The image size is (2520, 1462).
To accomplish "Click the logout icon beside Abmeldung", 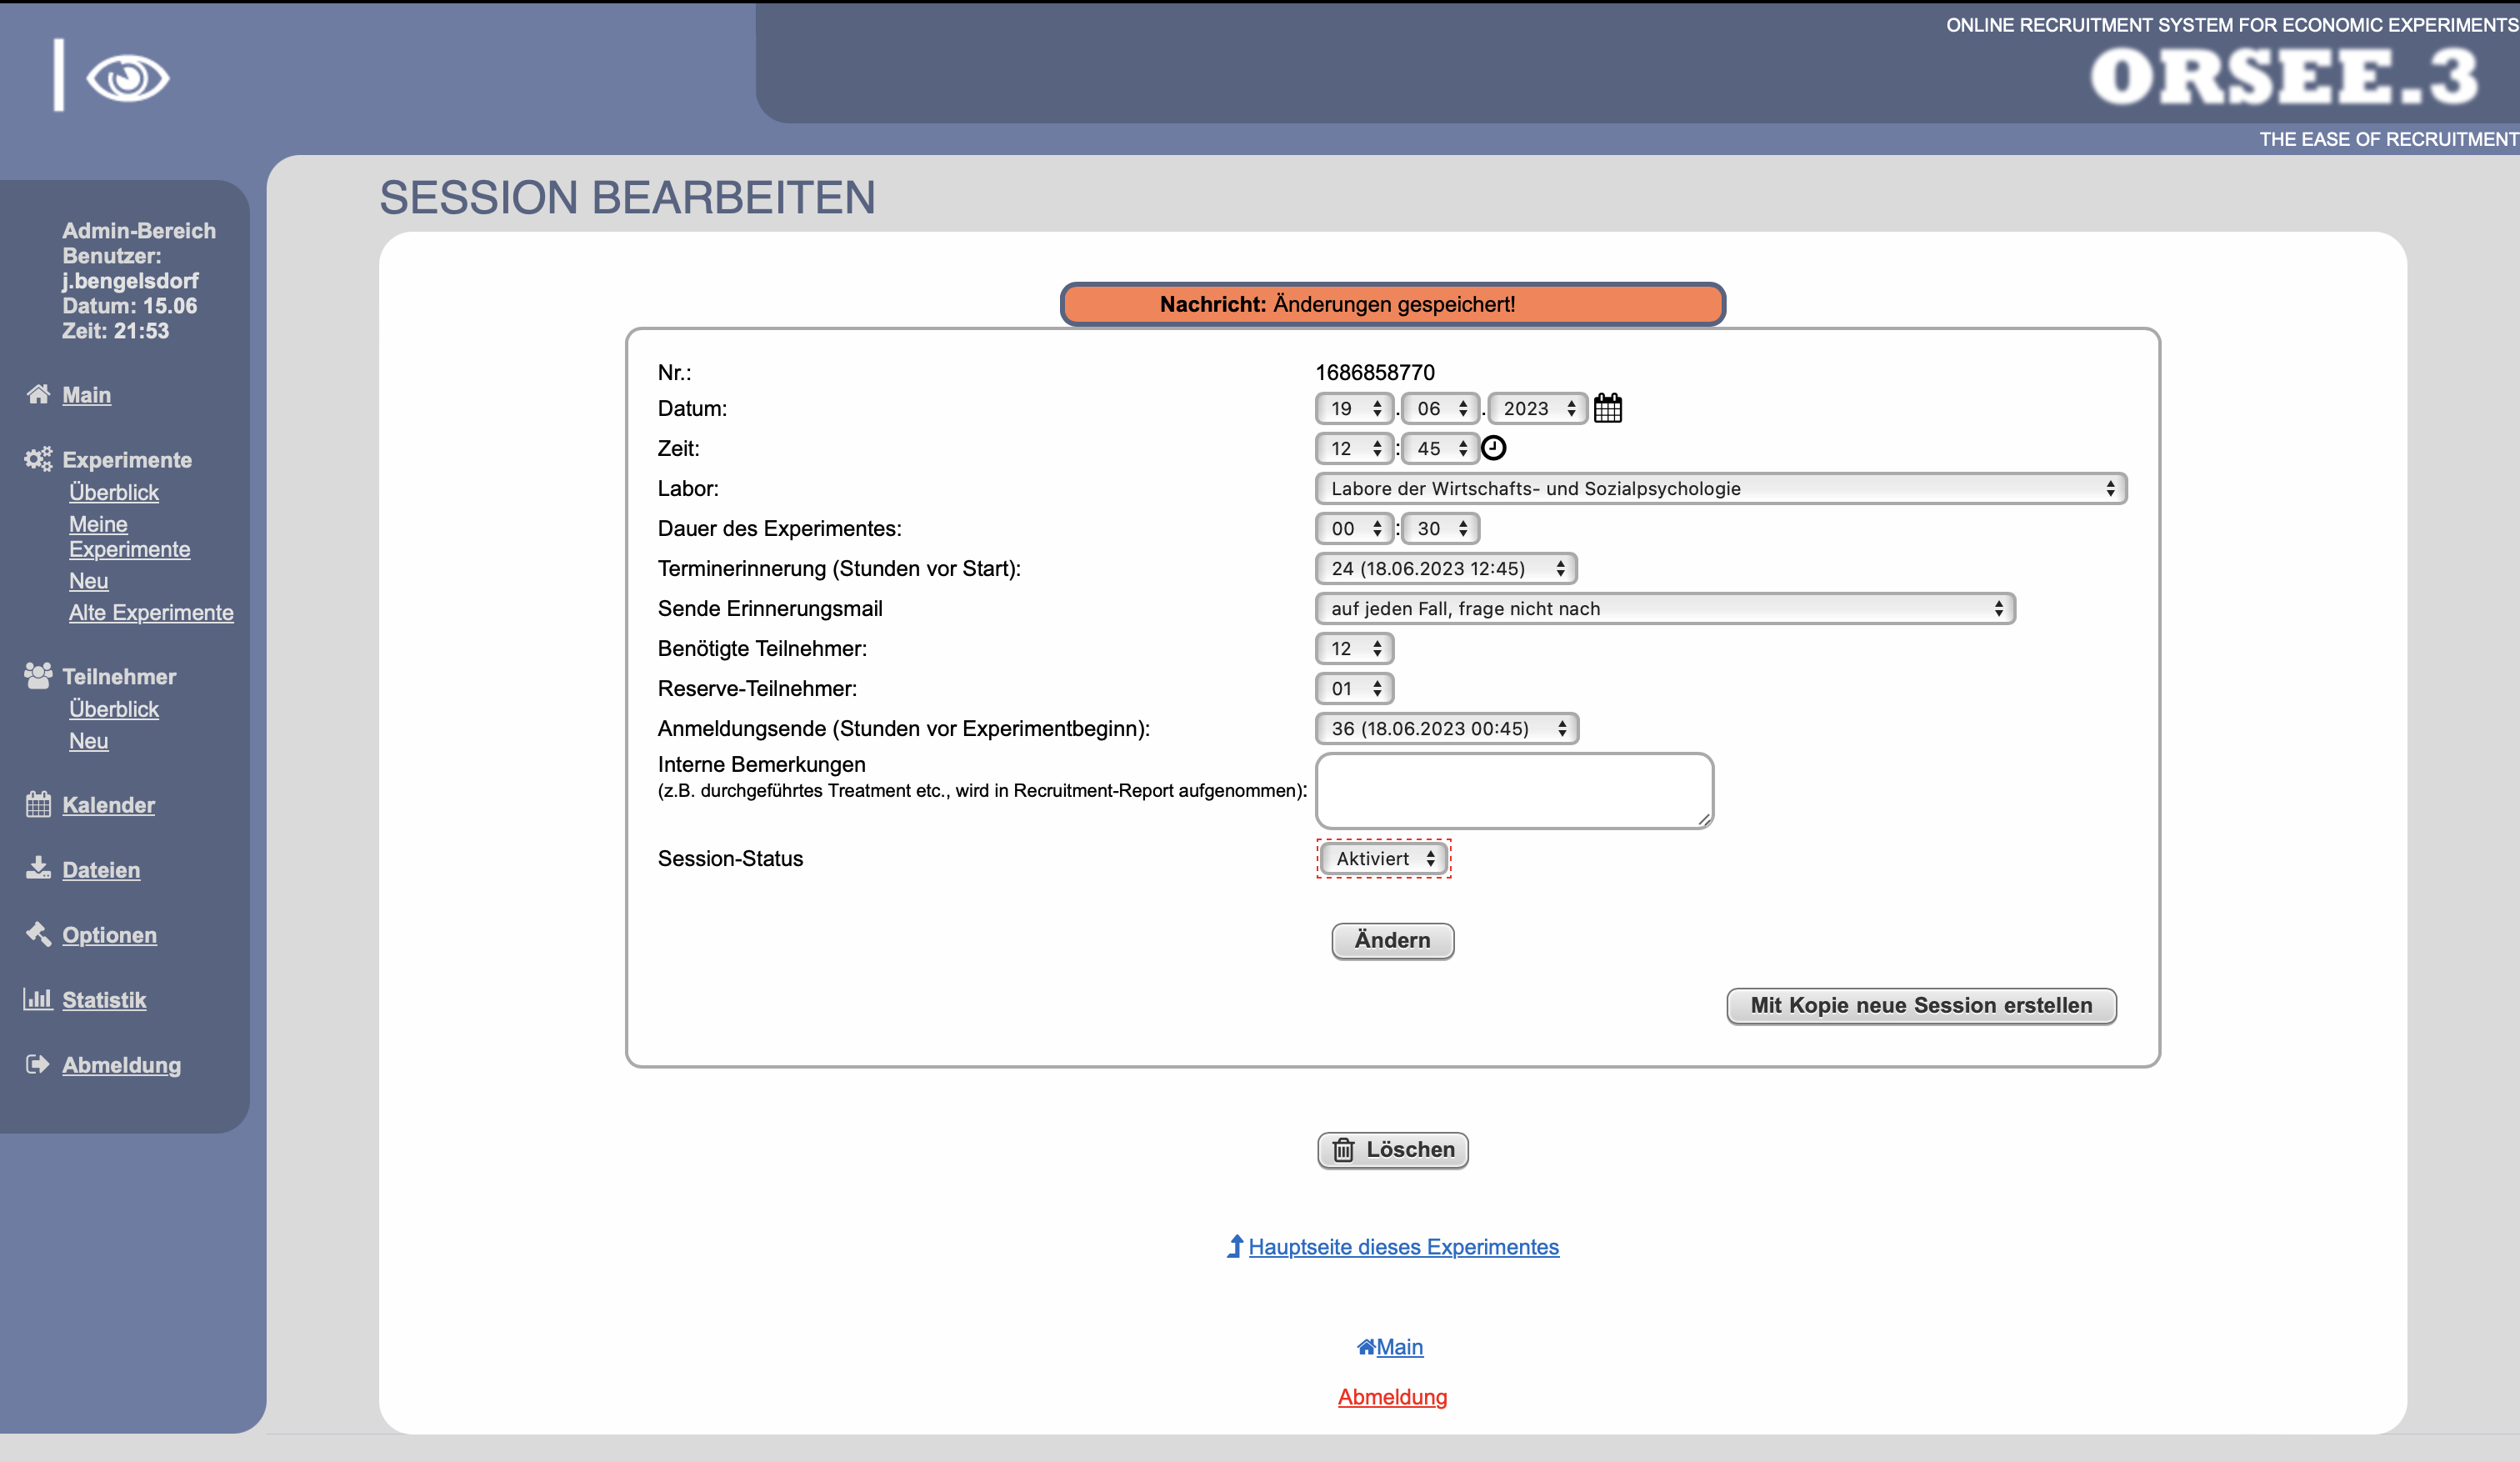I will click(x=38, y=1064).
